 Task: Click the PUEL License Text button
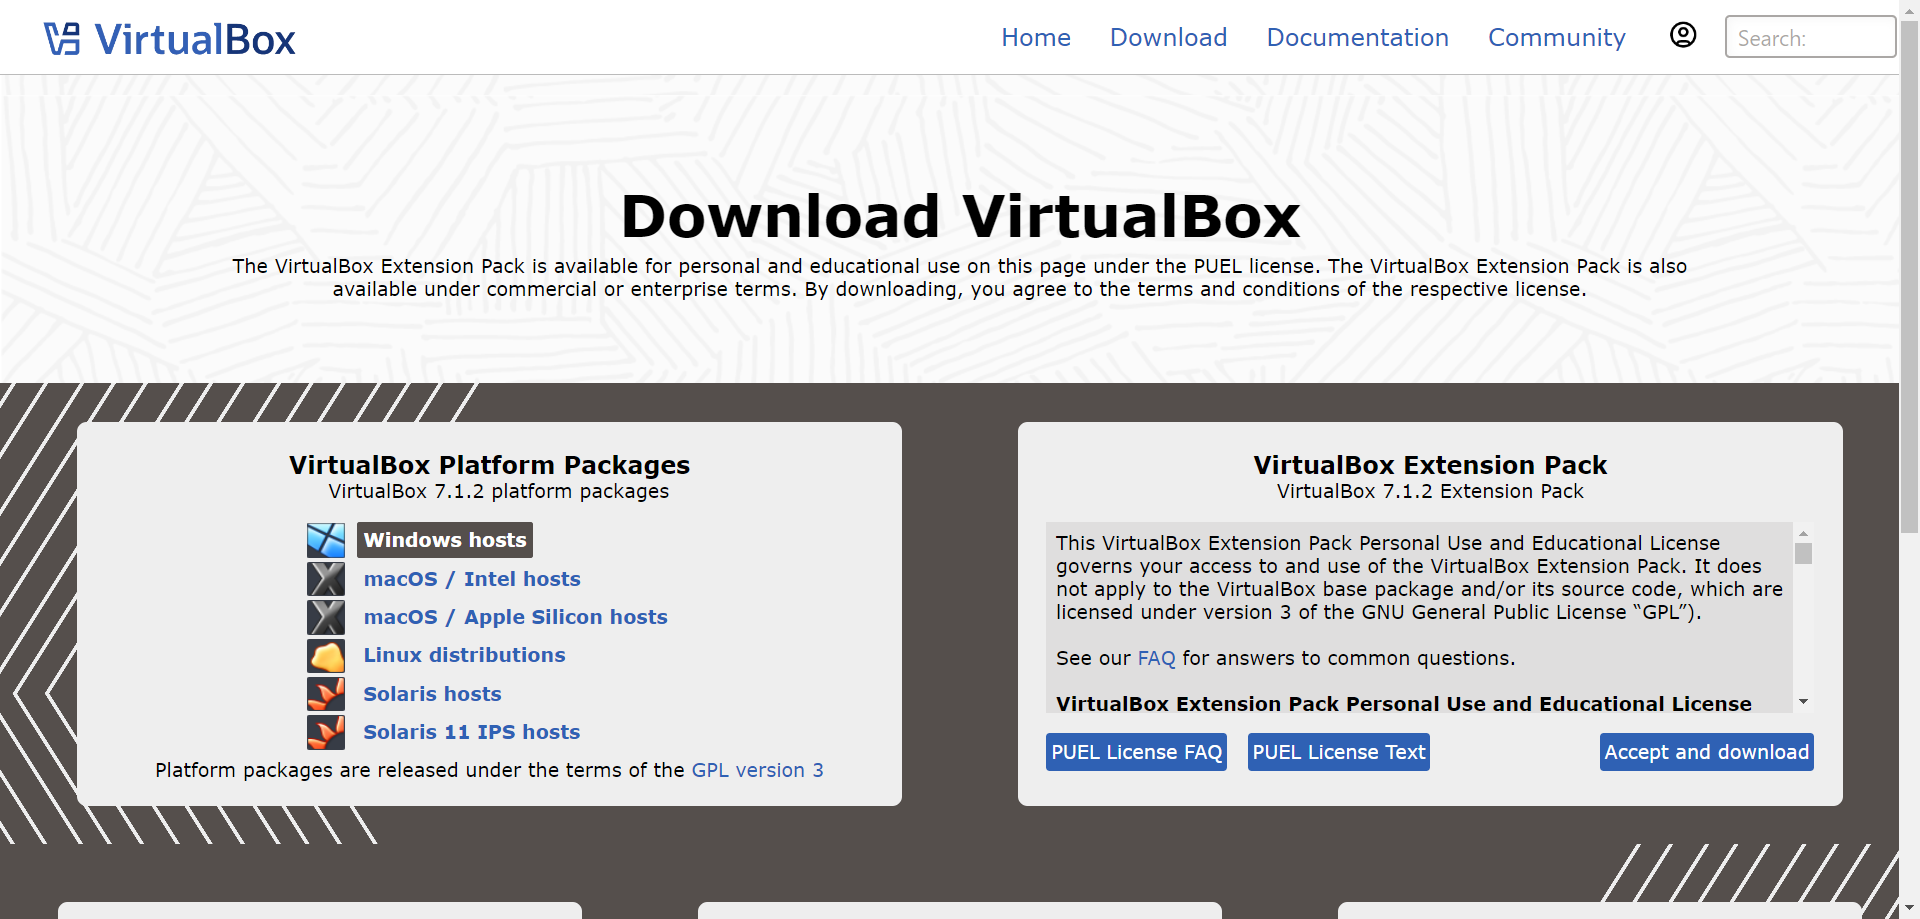tap(1338, 752)
